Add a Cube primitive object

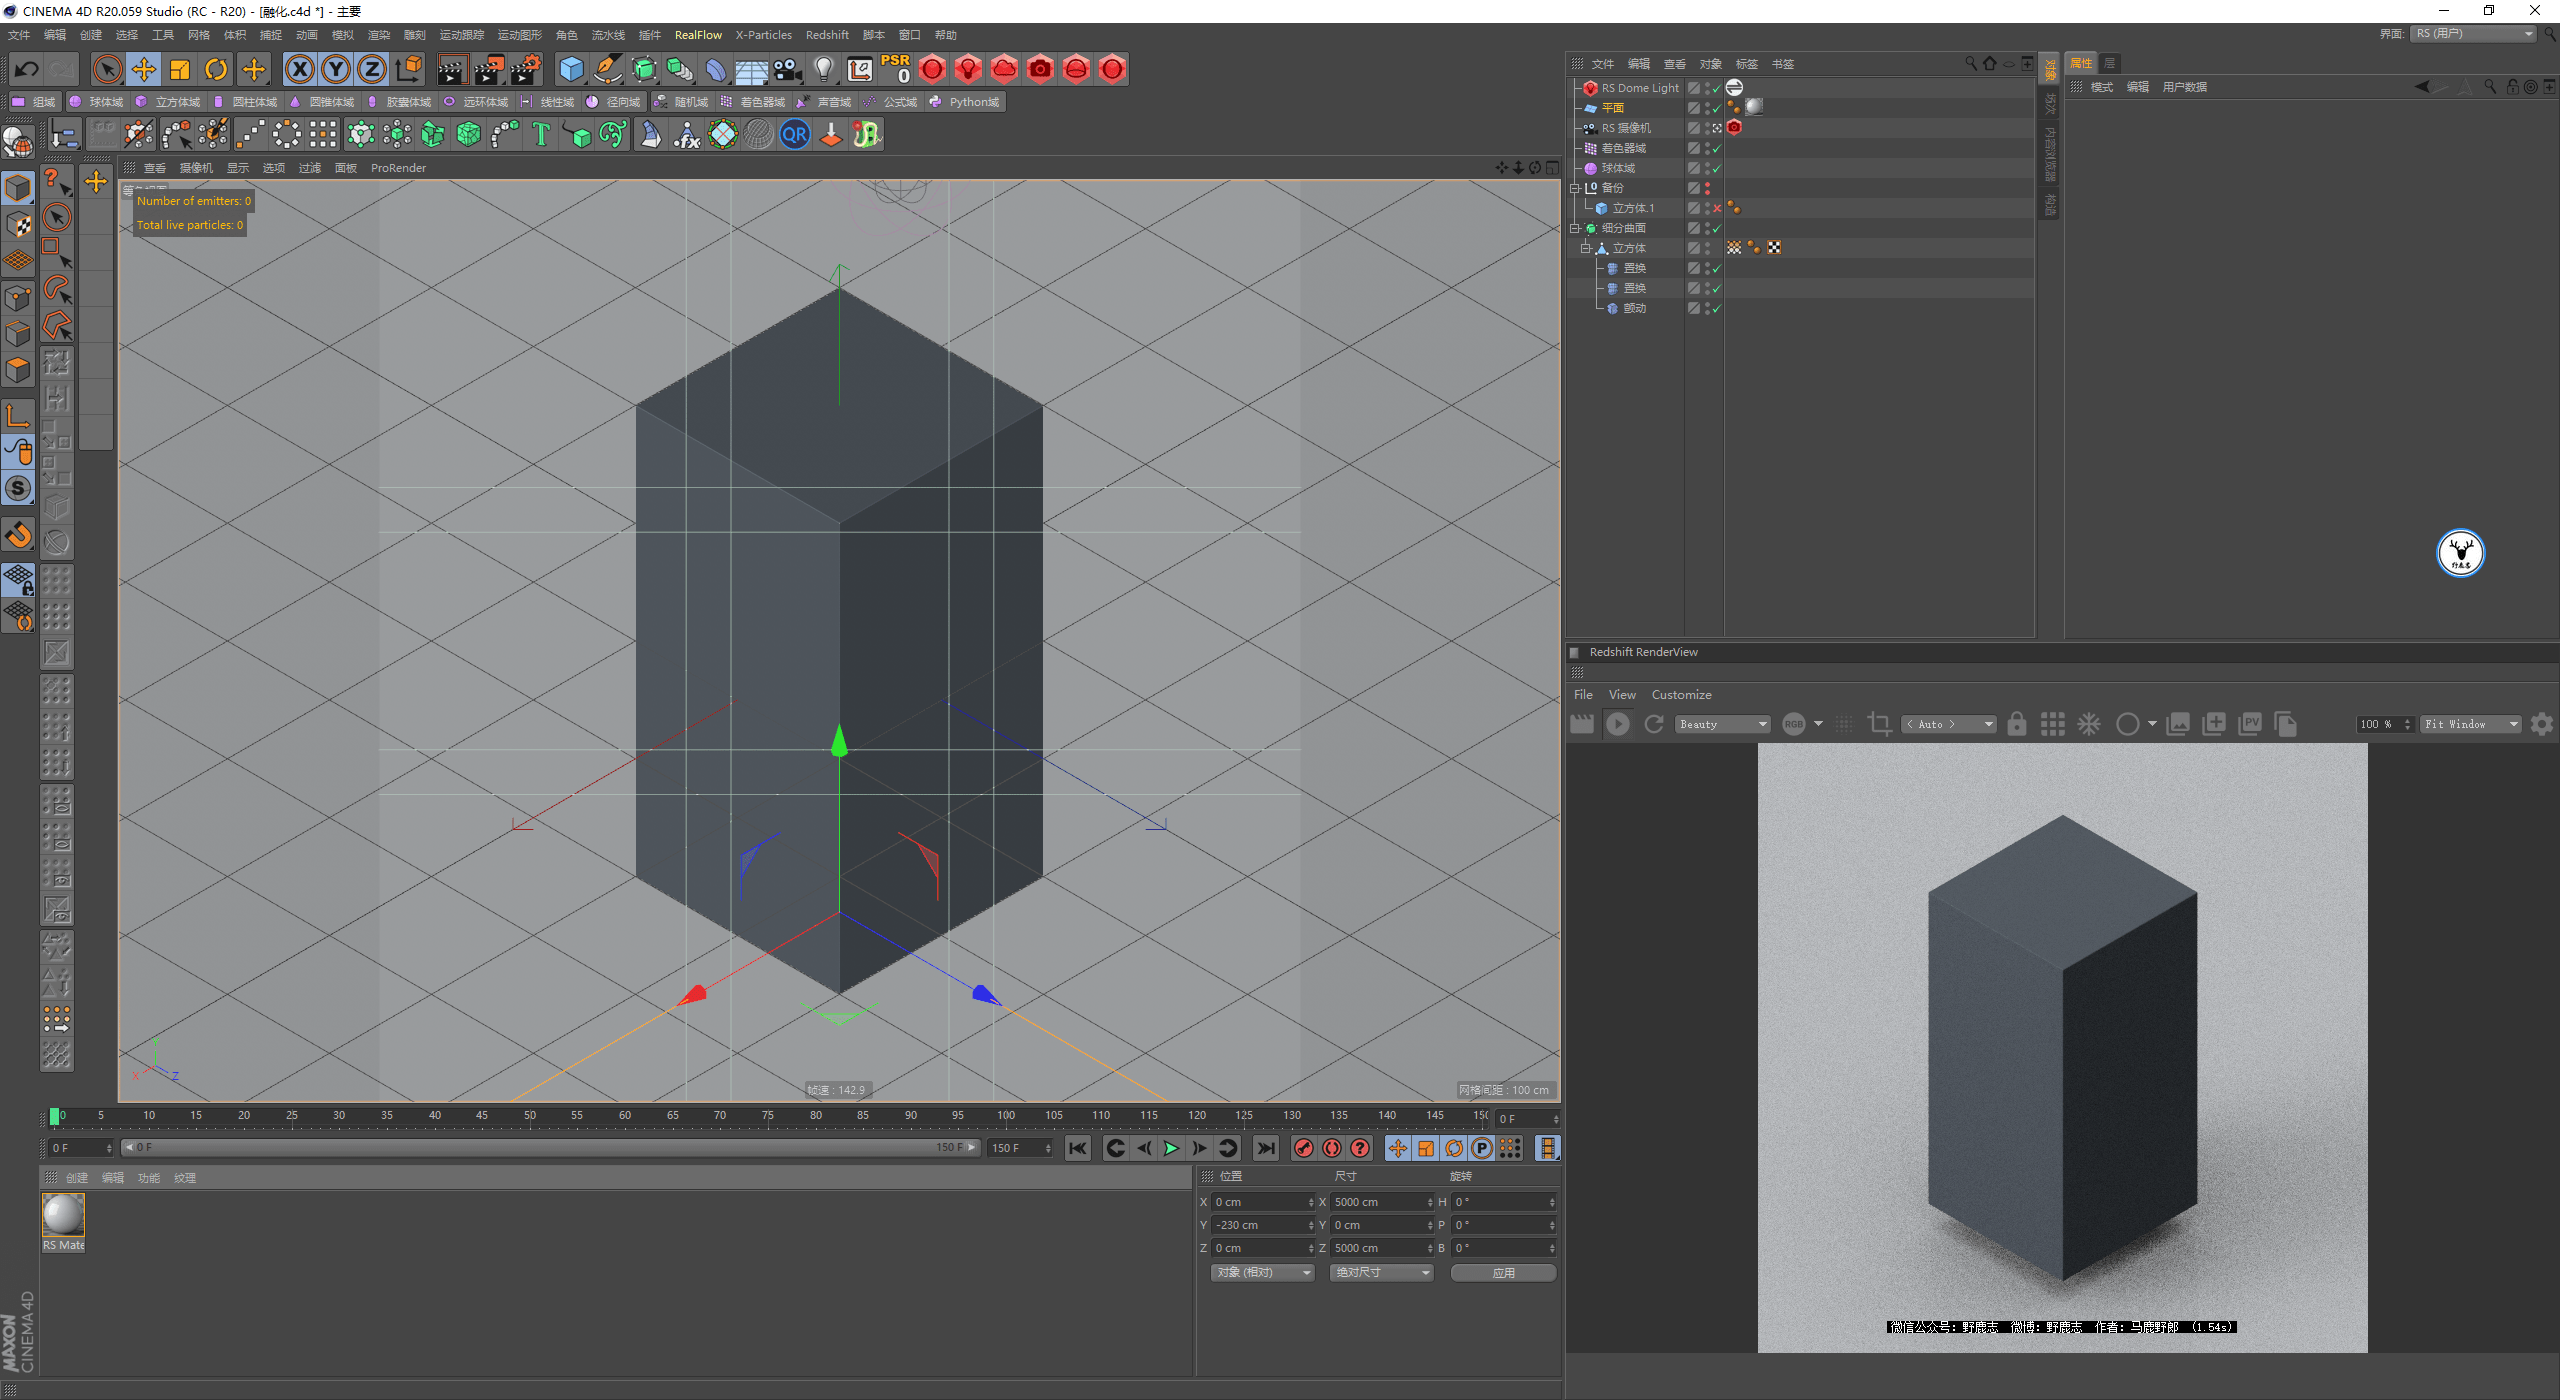[x=571, y=69]
